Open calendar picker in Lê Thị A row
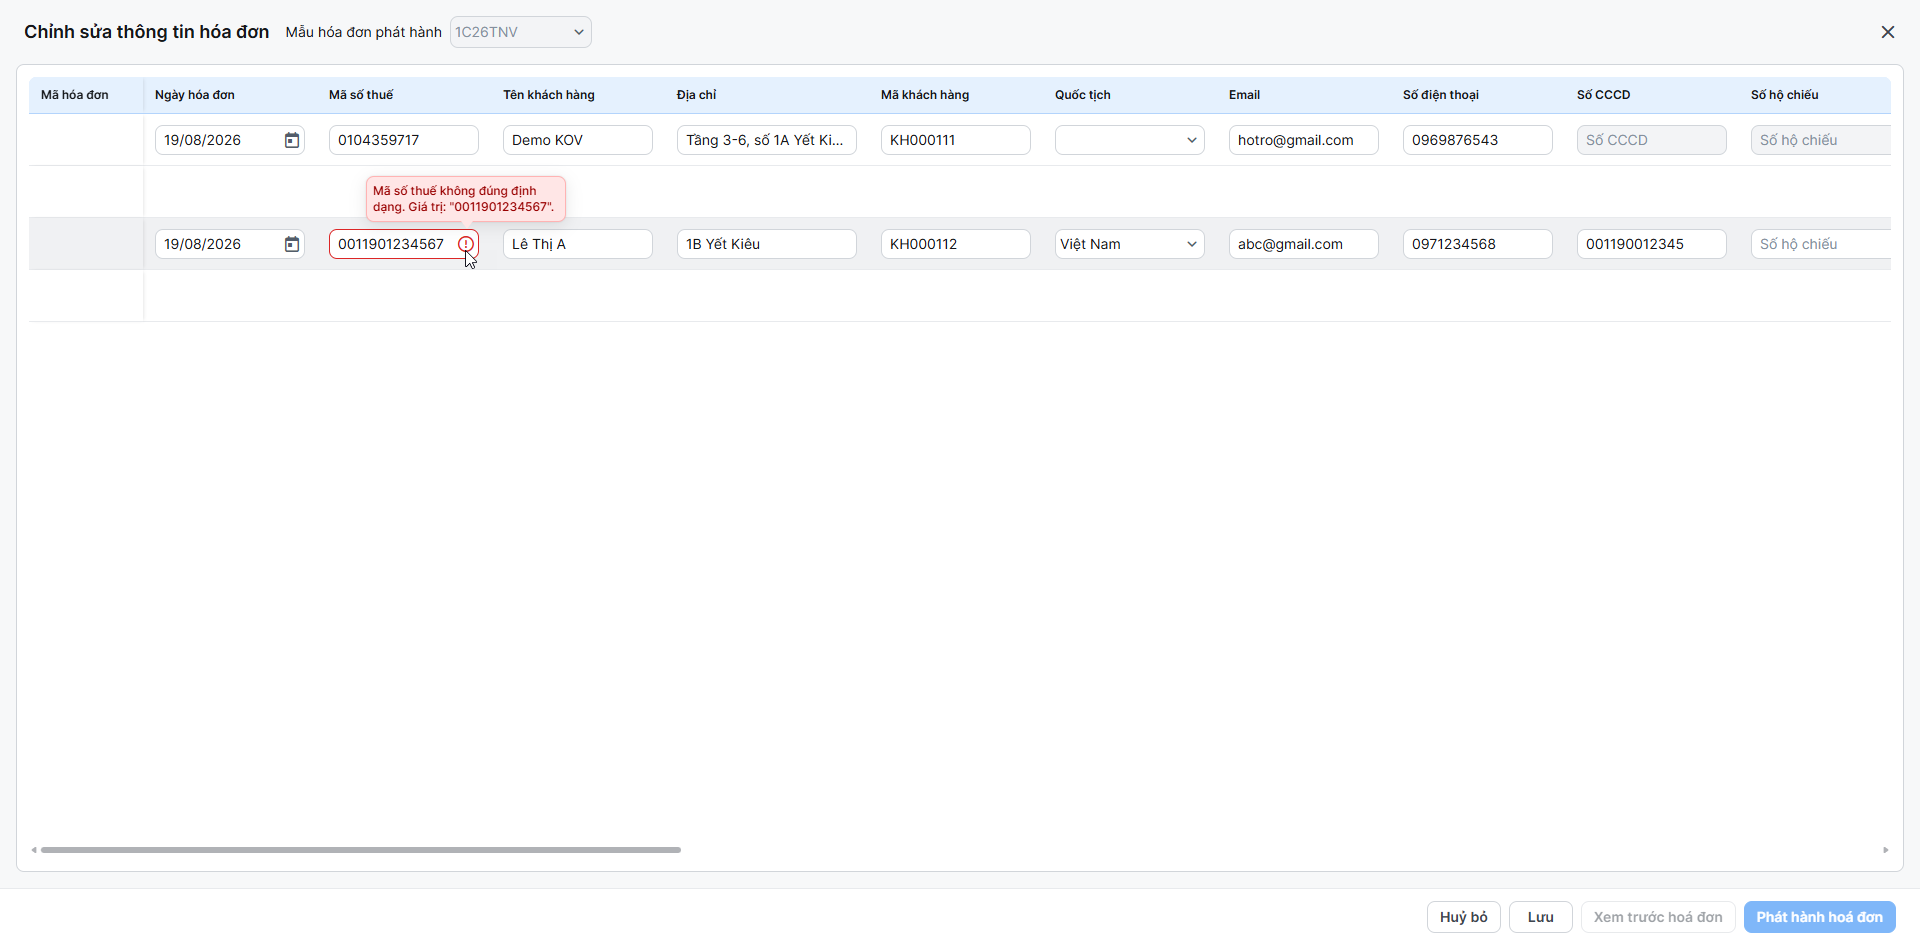This screenshot has width=1920, height=945. pos(292,244)
